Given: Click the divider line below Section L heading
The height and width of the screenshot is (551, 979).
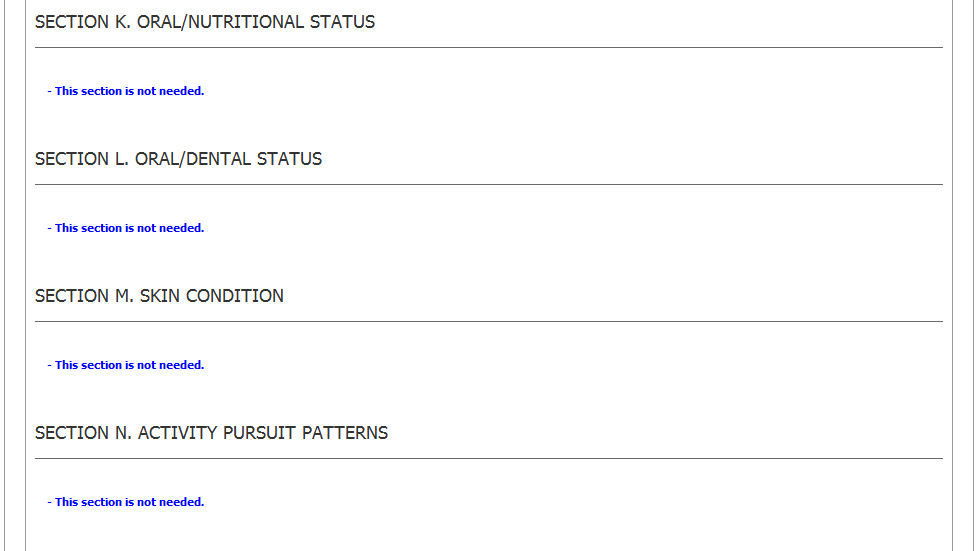Looking at the screenshot, I should (488, 184).
